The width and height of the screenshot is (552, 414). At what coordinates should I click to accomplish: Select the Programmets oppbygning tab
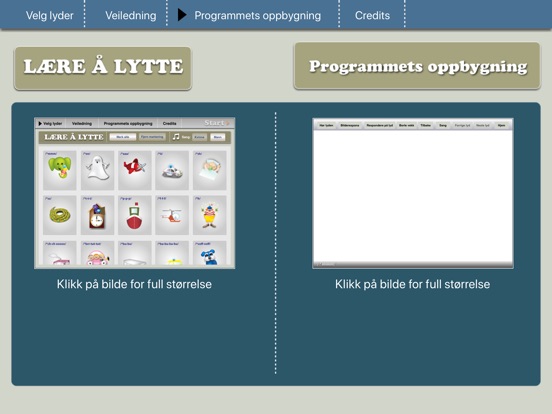pos(257,15)
